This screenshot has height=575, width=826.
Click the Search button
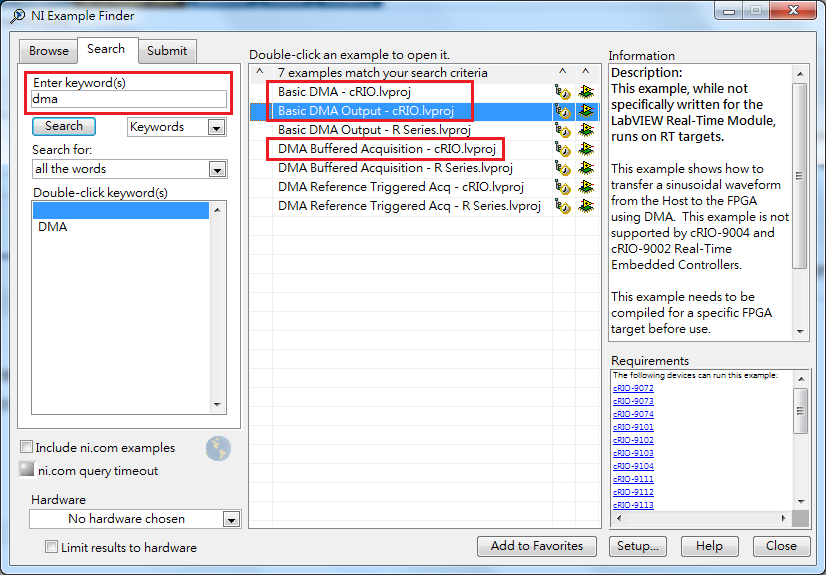point(64,126)
